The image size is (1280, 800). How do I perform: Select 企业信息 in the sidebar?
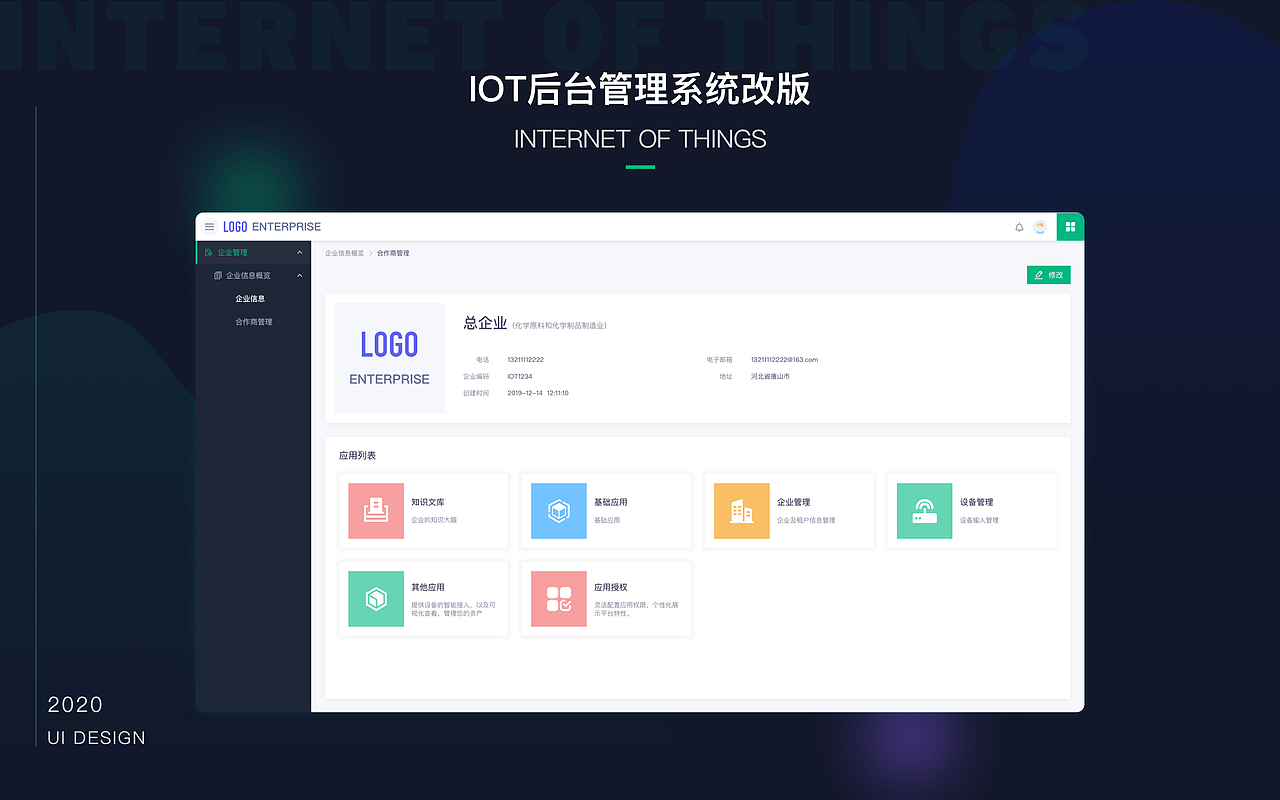click(x=250, y=299)
